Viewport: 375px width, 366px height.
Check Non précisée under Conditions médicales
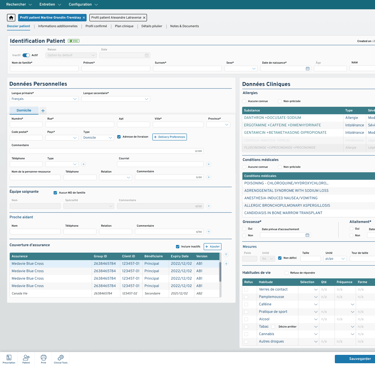280,167
